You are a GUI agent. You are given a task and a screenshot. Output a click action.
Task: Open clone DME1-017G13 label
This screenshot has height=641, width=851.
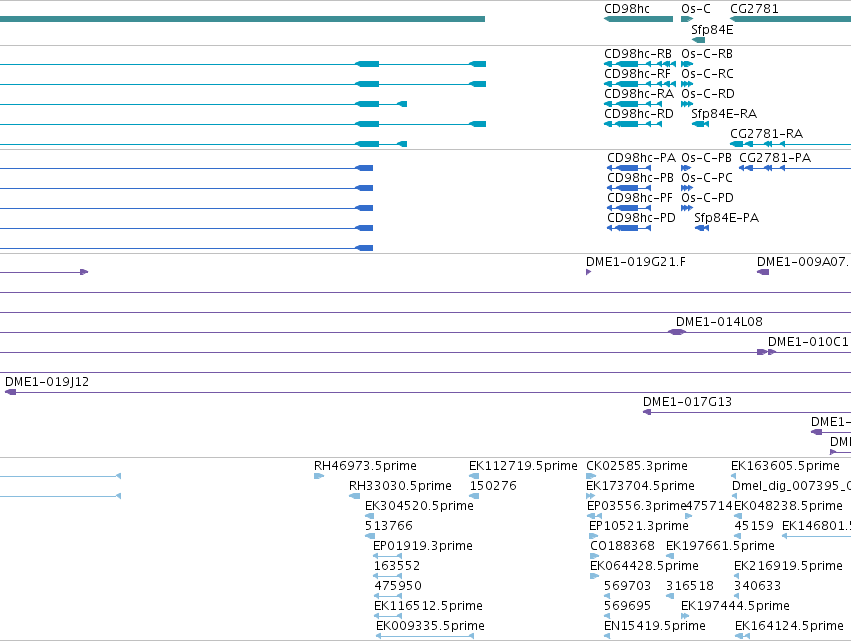click(687, 402)
